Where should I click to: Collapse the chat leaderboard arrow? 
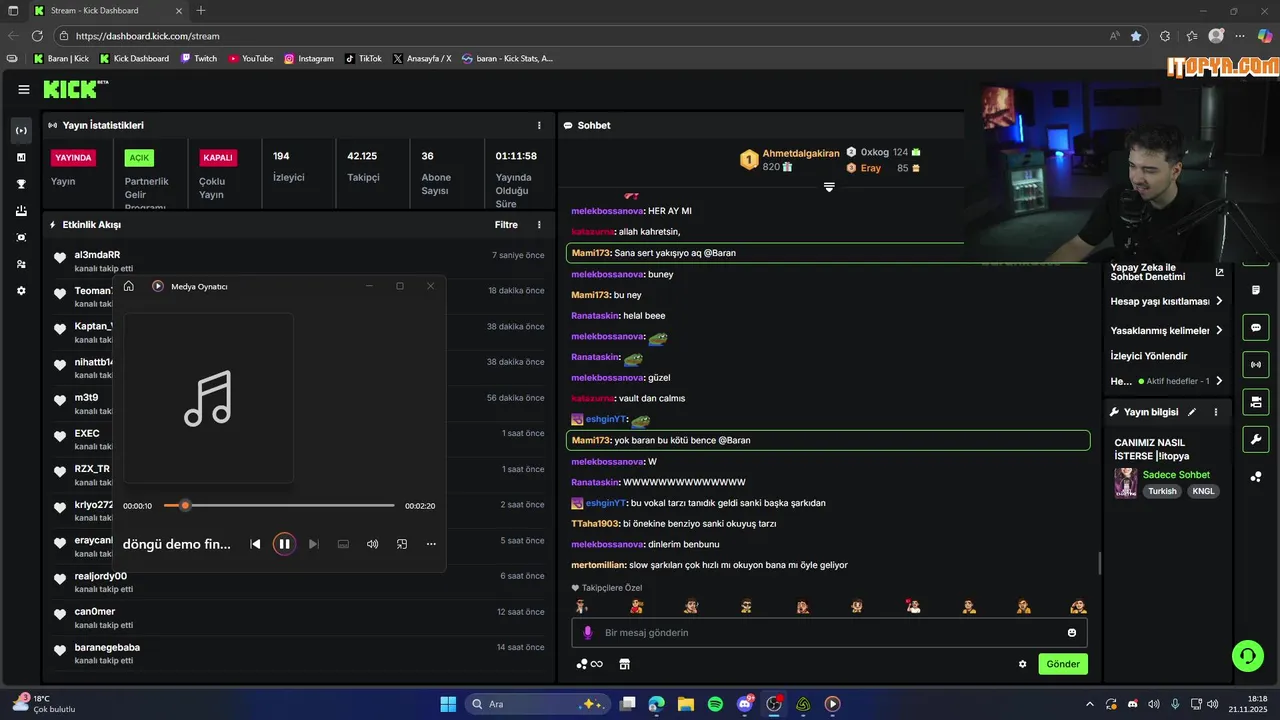coord(829,187)
